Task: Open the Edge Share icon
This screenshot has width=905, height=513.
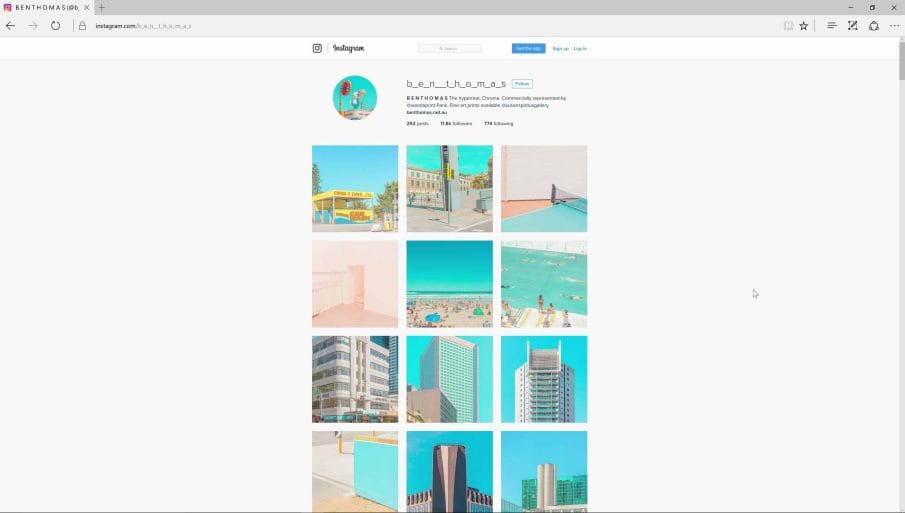Action: 873,26
